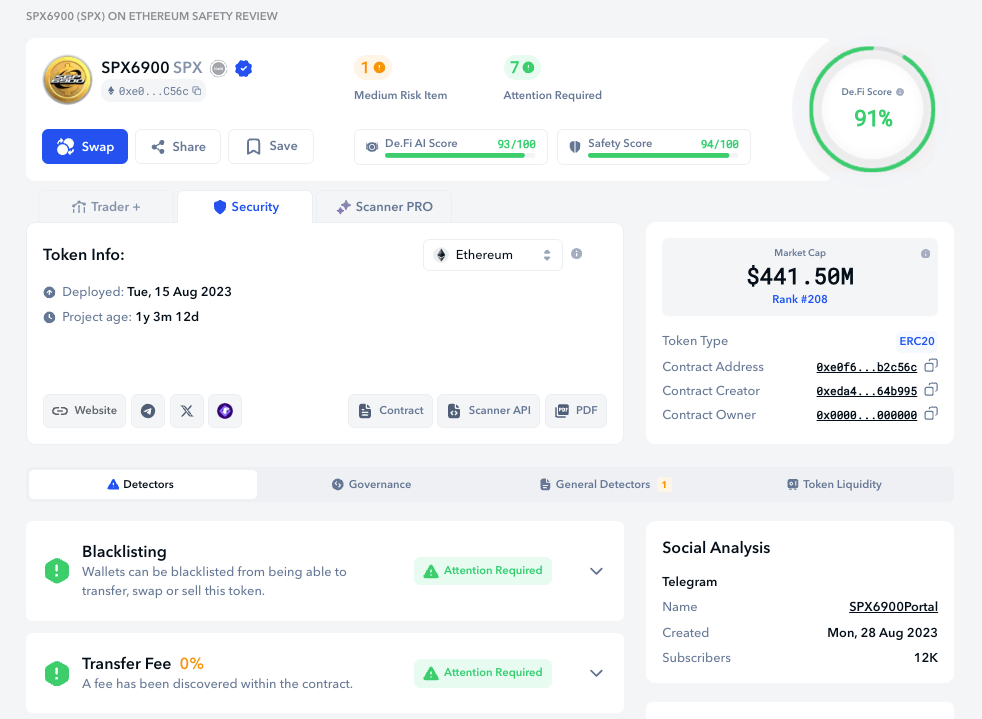Open the De.Fi Score info tooltip
Viewport: 982px width, 719px height.
point(900,92)
